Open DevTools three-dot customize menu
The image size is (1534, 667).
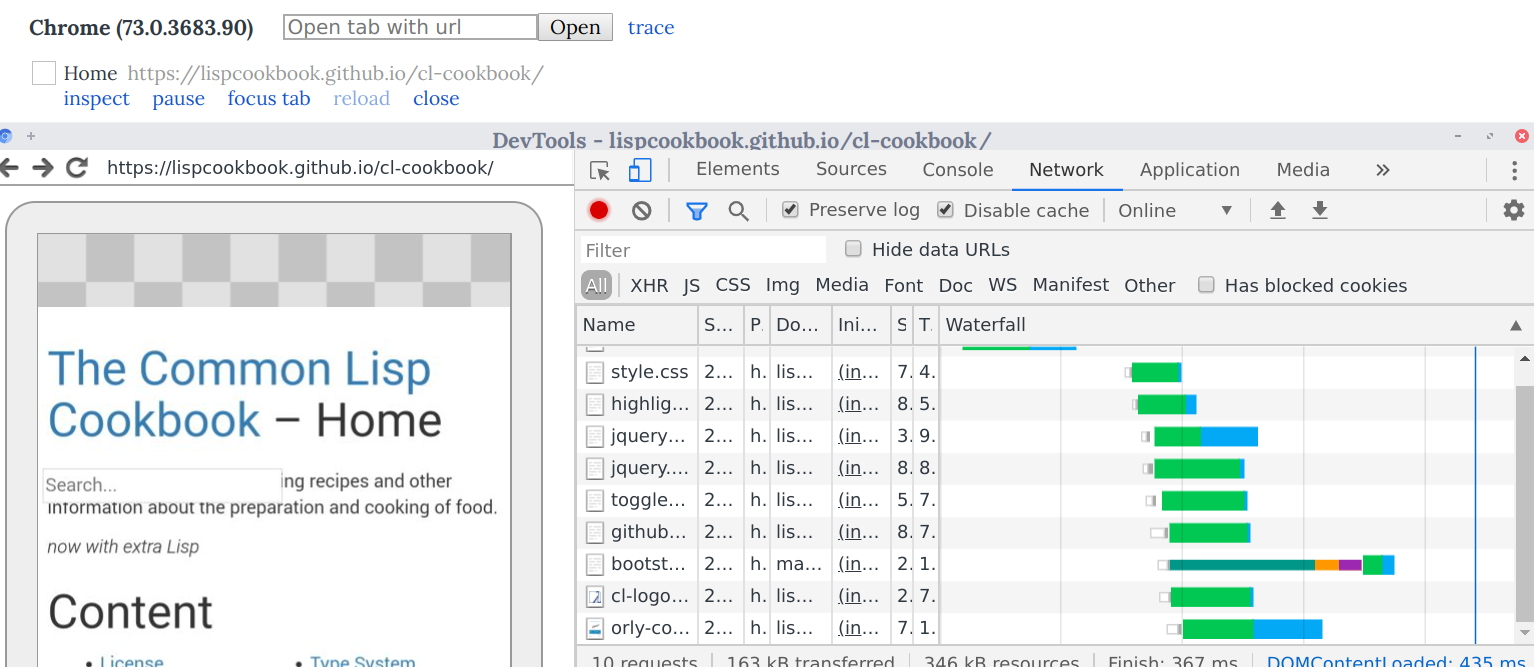(x=1514, y=170)
